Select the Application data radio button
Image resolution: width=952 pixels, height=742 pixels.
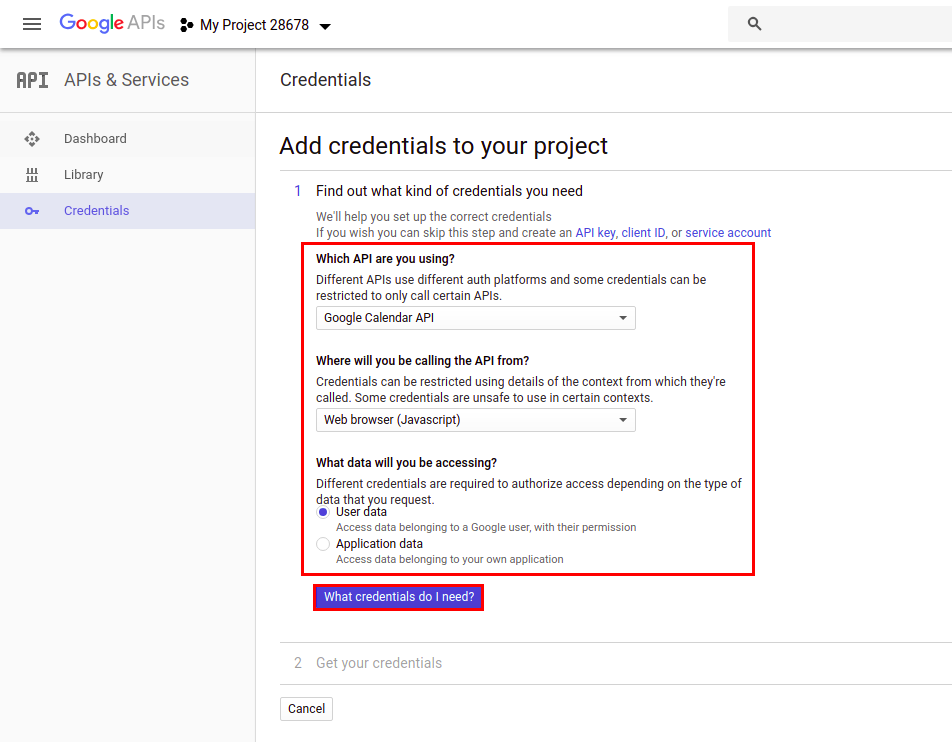pyautogui.click(x=323, y=544)
